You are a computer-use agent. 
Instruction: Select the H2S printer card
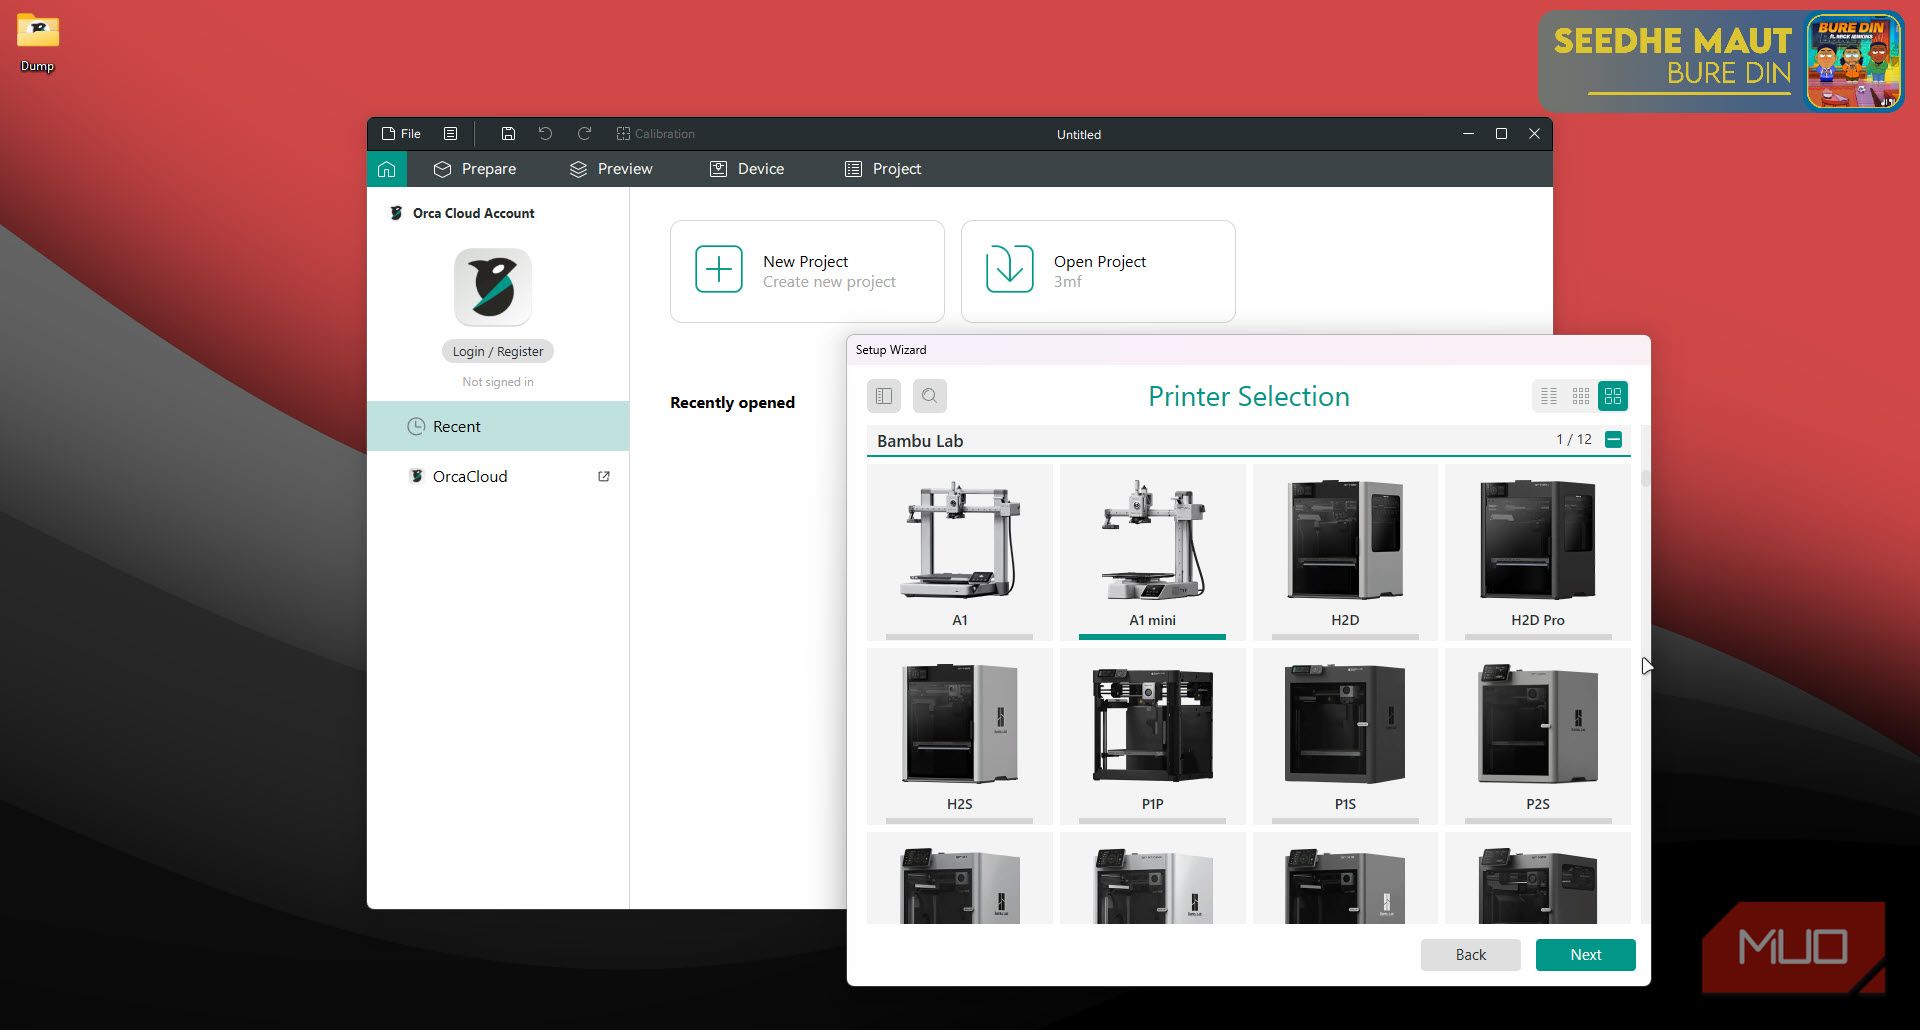(960, 736)
